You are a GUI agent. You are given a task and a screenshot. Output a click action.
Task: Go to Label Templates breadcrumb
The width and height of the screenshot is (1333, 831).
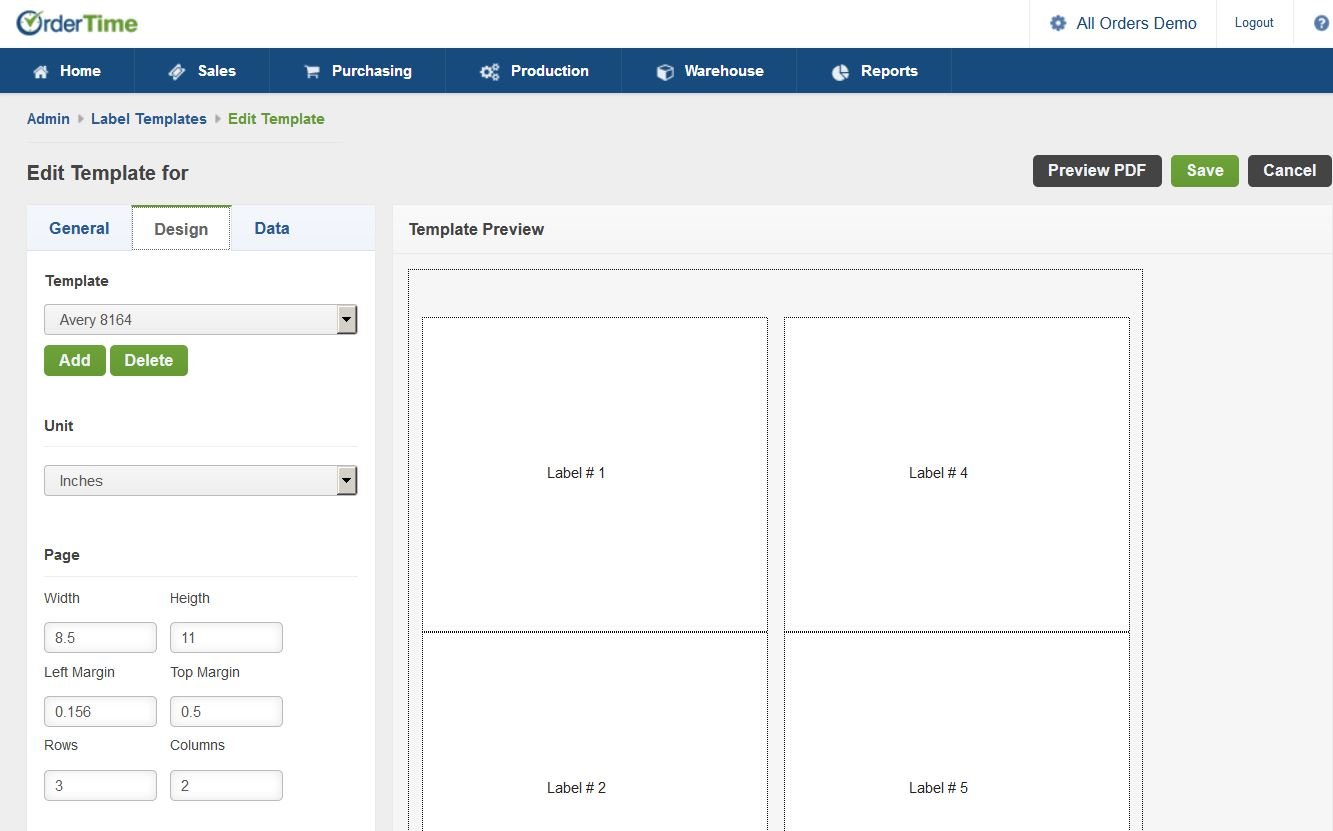[148, 119]
